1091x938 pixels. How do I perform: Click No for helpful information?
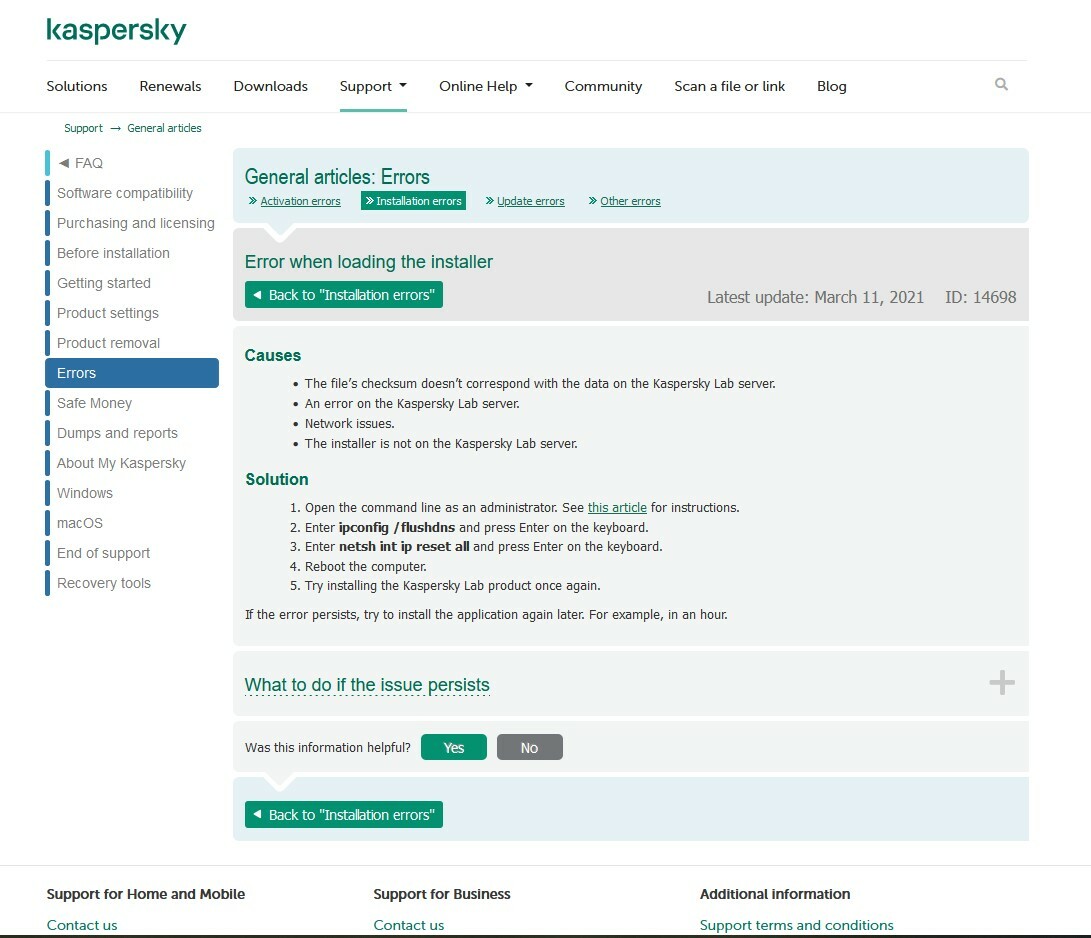pyautogui.click(x=529, y=748)
